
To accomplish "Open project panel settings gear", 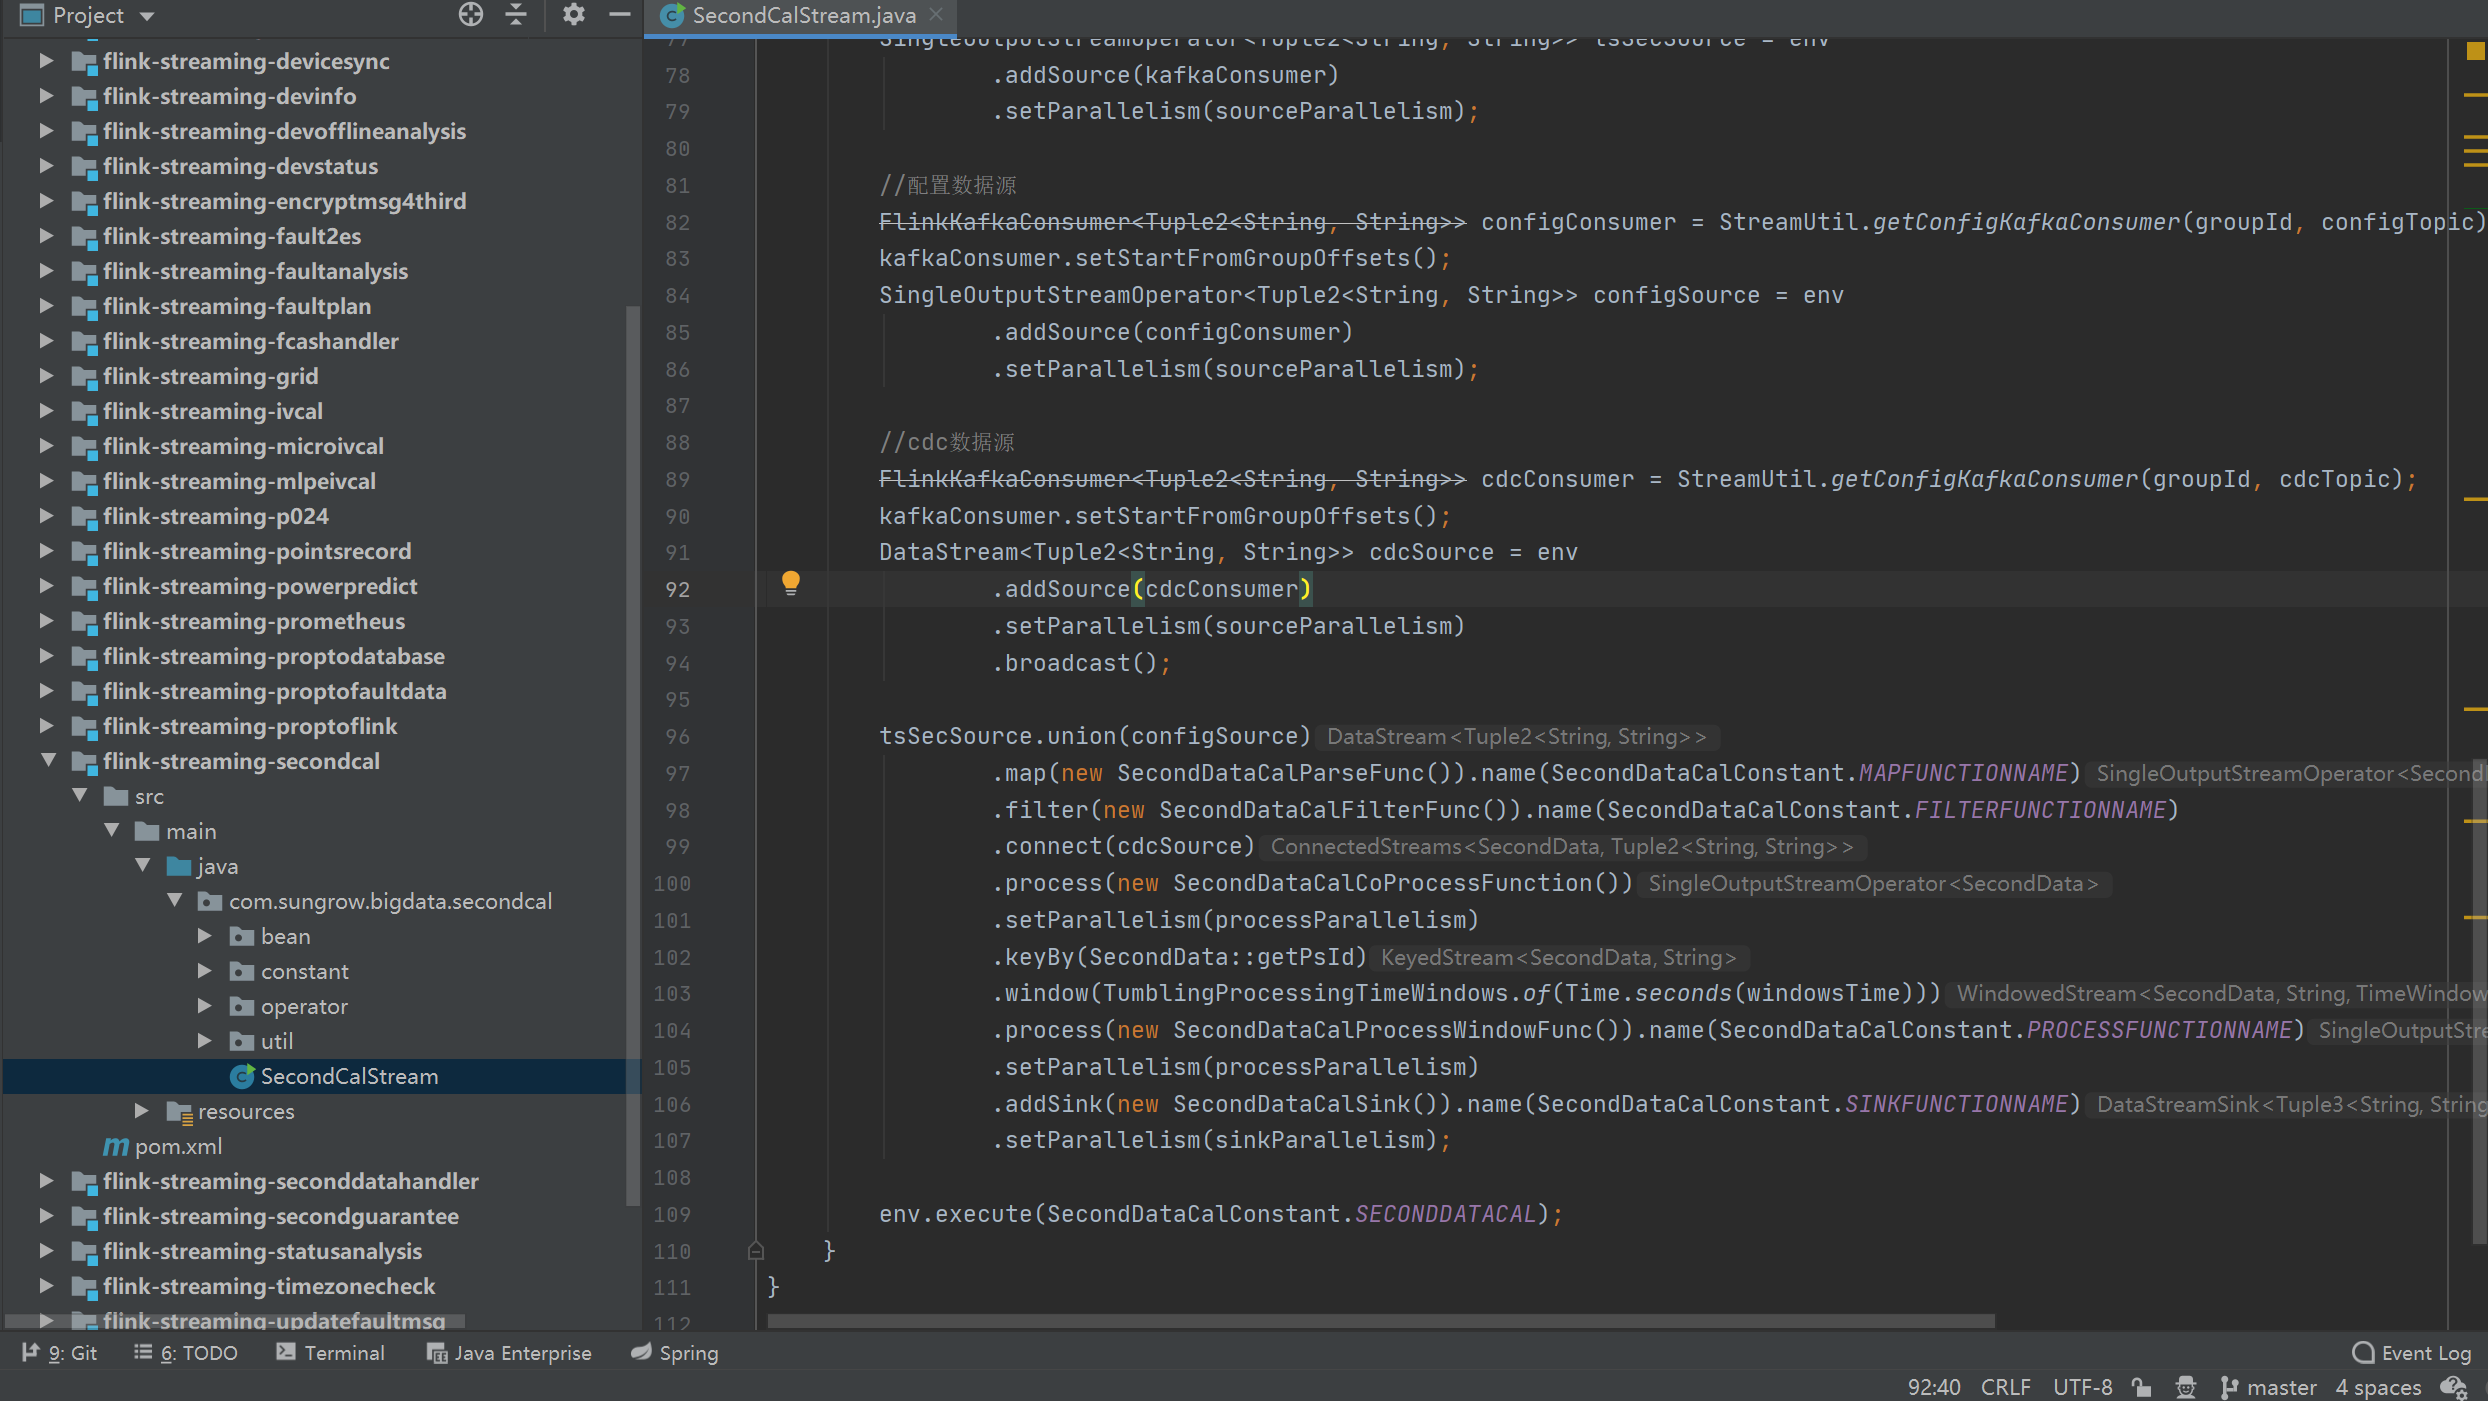I will coord(573,15).
